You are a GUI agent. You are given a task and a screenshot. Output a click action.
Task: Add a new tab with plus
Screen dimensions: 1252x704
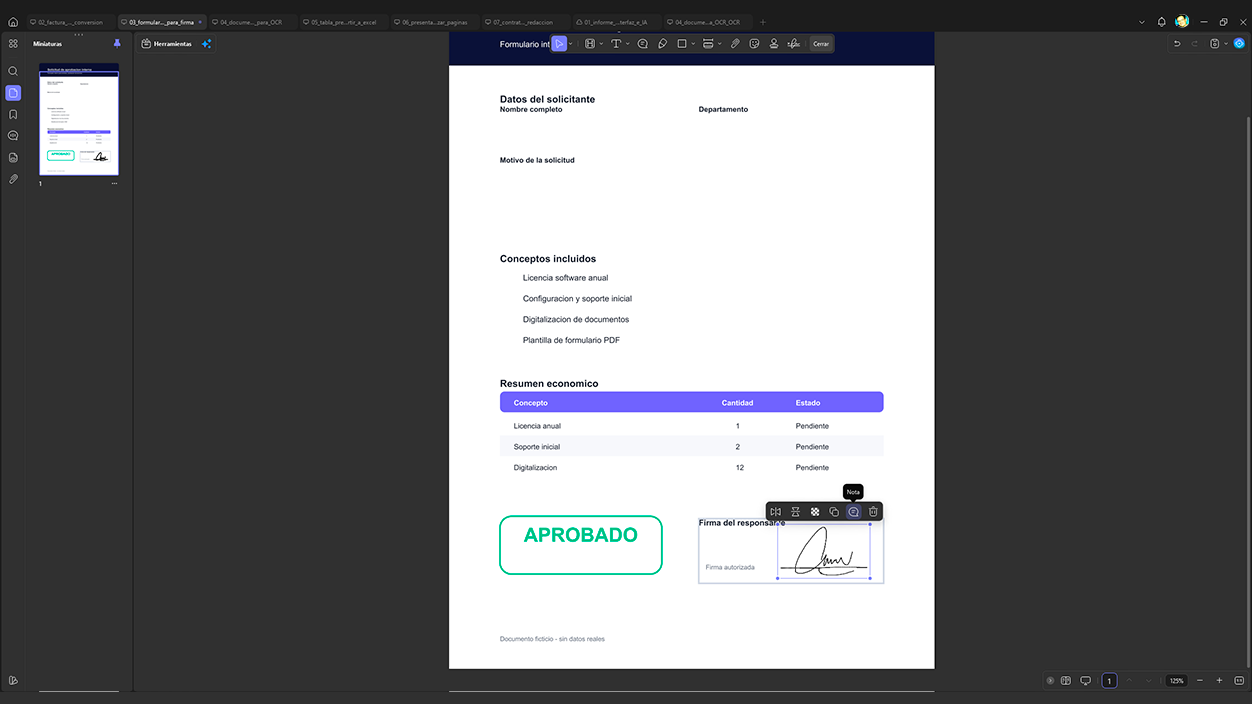tap(763, 22)
